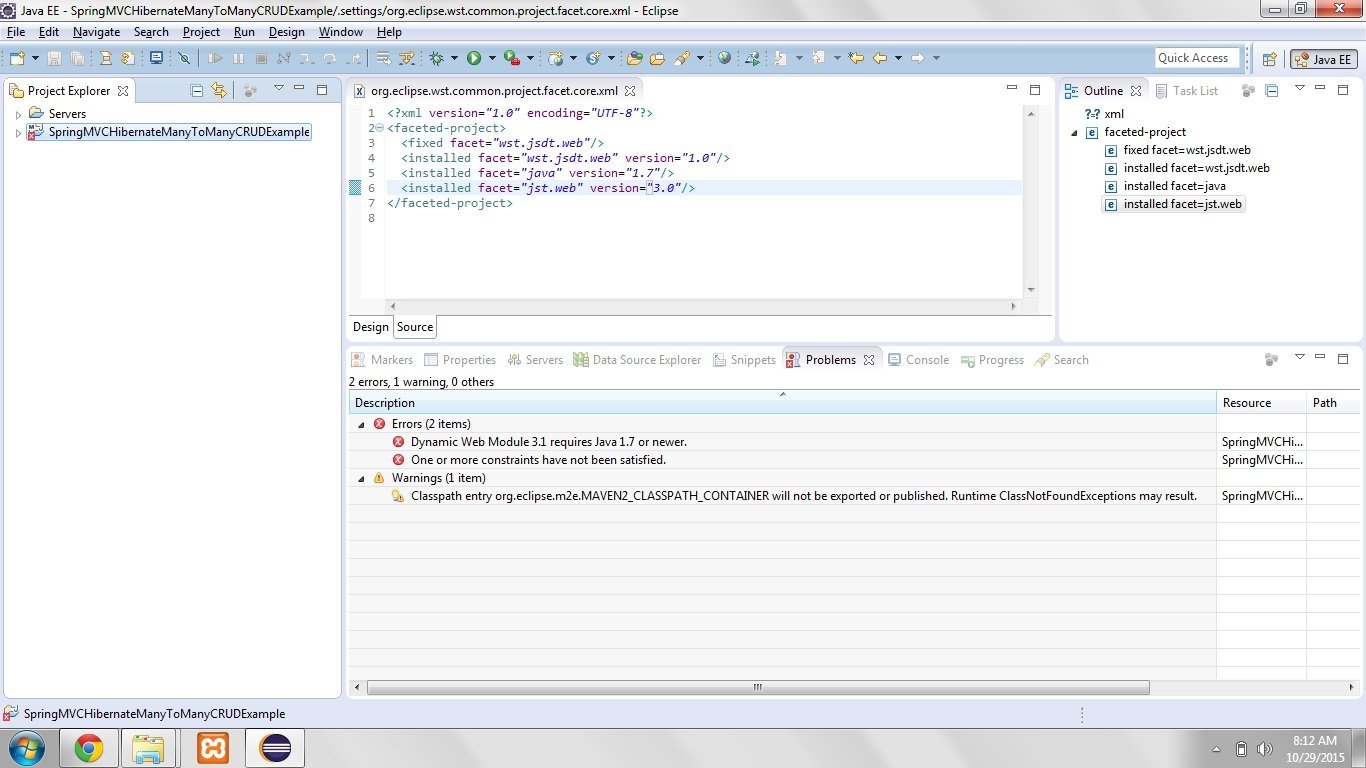Image resolution: width=1366 pixels, height=768 pixels.
Task: Select the xml processing instruction in Outline
Action: coord(1105,114)
